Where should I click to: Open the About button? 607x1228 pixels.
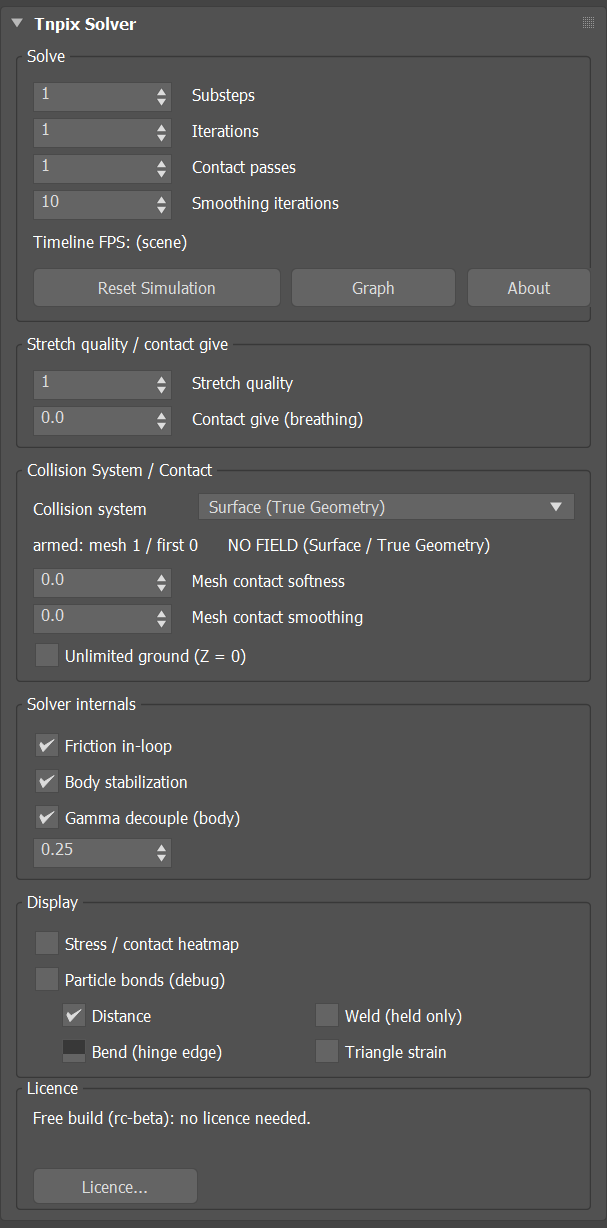tap(528, 288)
